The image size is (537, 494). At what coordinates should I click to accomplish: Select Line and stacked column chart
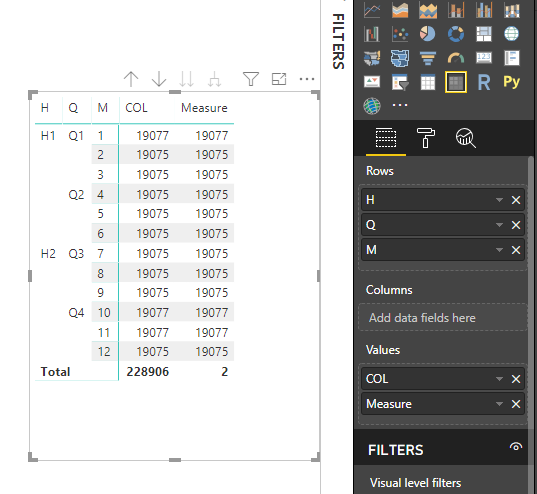[456, 10]
